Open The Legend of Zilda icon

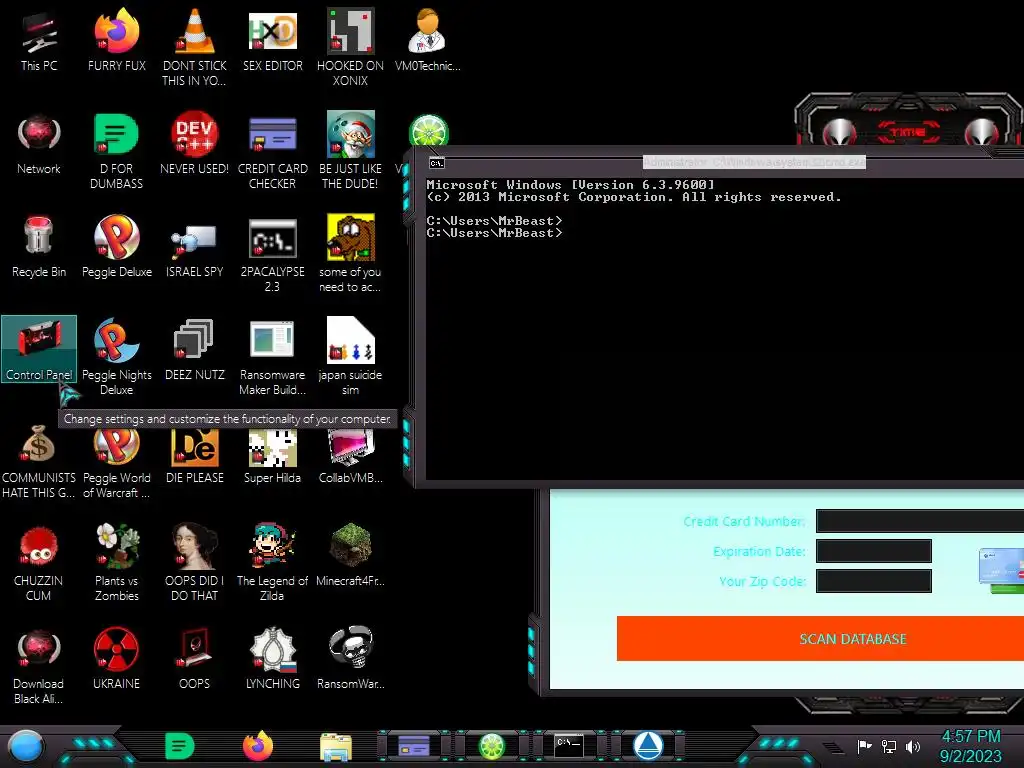pos(272,563)
